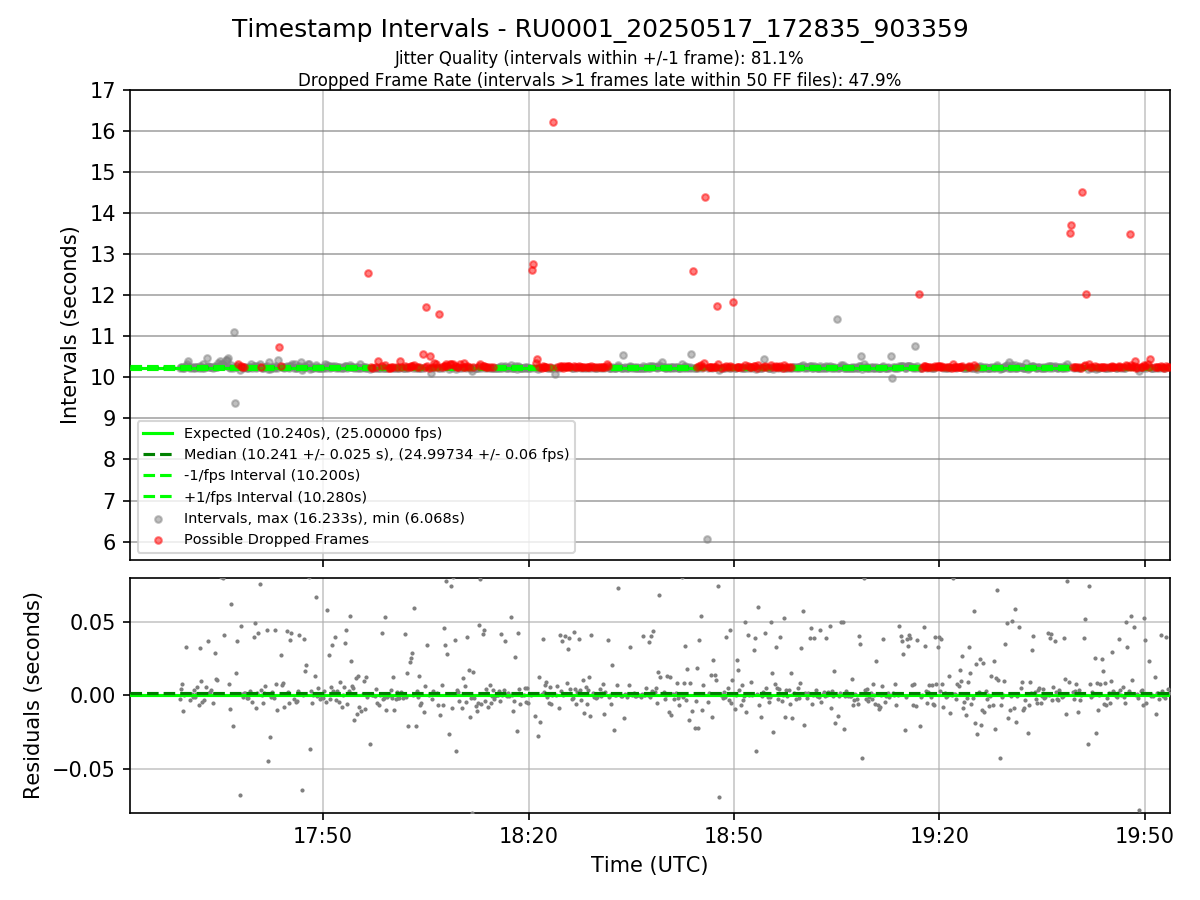1200x900 pixels.
Task: Click the '6' y-axis tick label
Action: pos(110,542)
